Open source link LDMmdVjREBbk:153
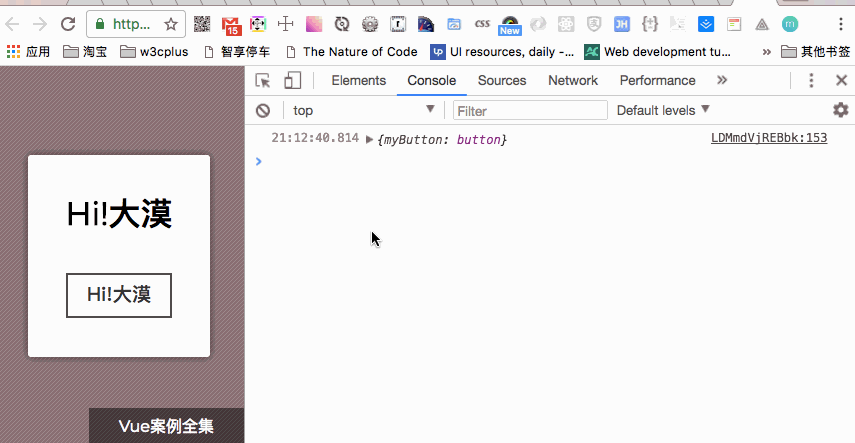Image resolution: width=855 pixels, height=443 pixels. (769, 138)
